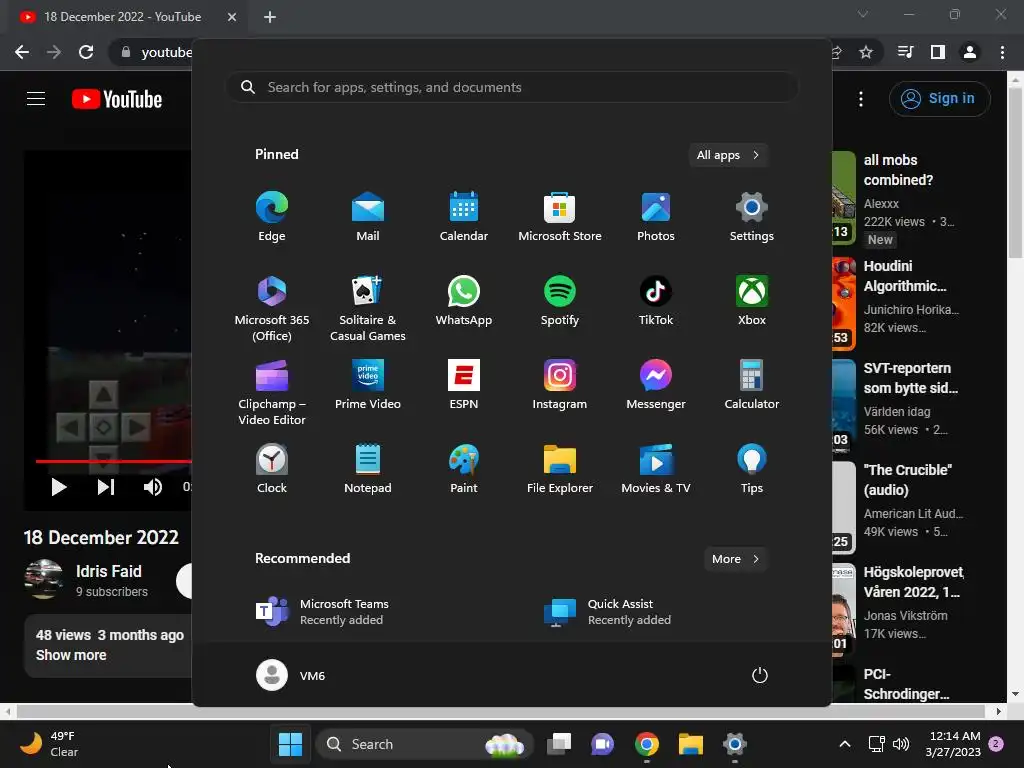Launch Spotify
Screen dimensions: 1024x768
560,301
